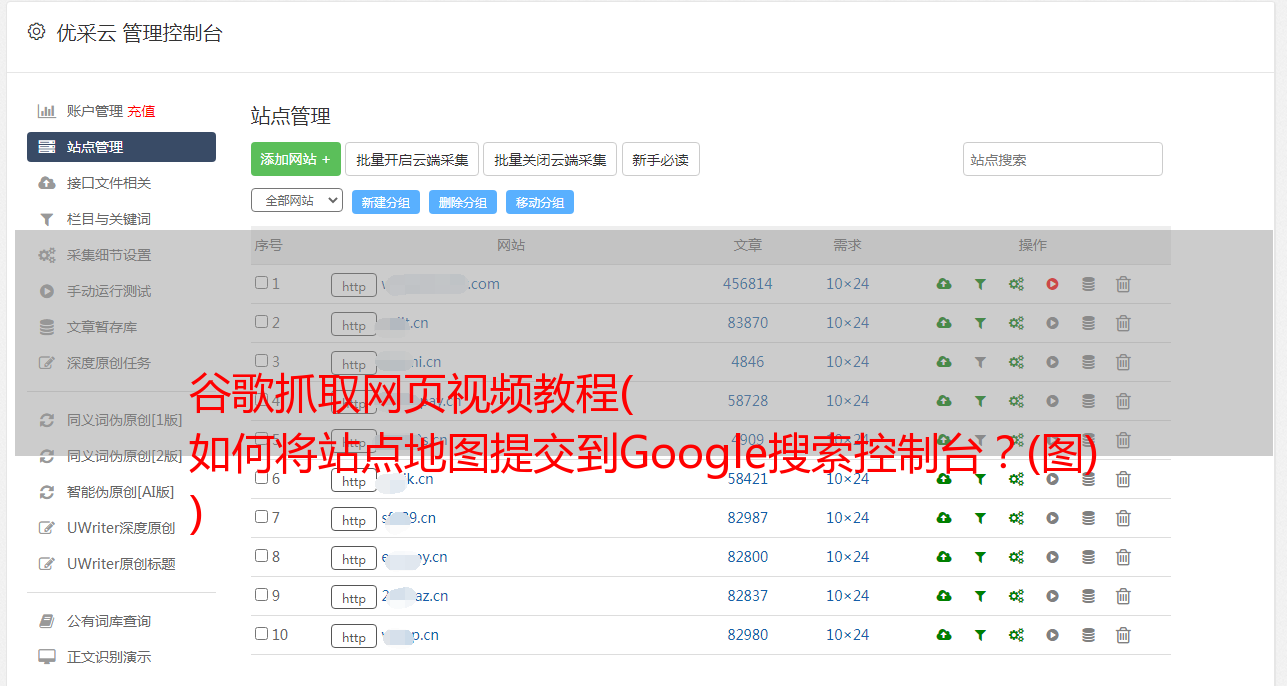The width and height of the screenshot is (1287, 686).
Task: Click the database icon in the 4846 row
Action: tap(1088, 362)
